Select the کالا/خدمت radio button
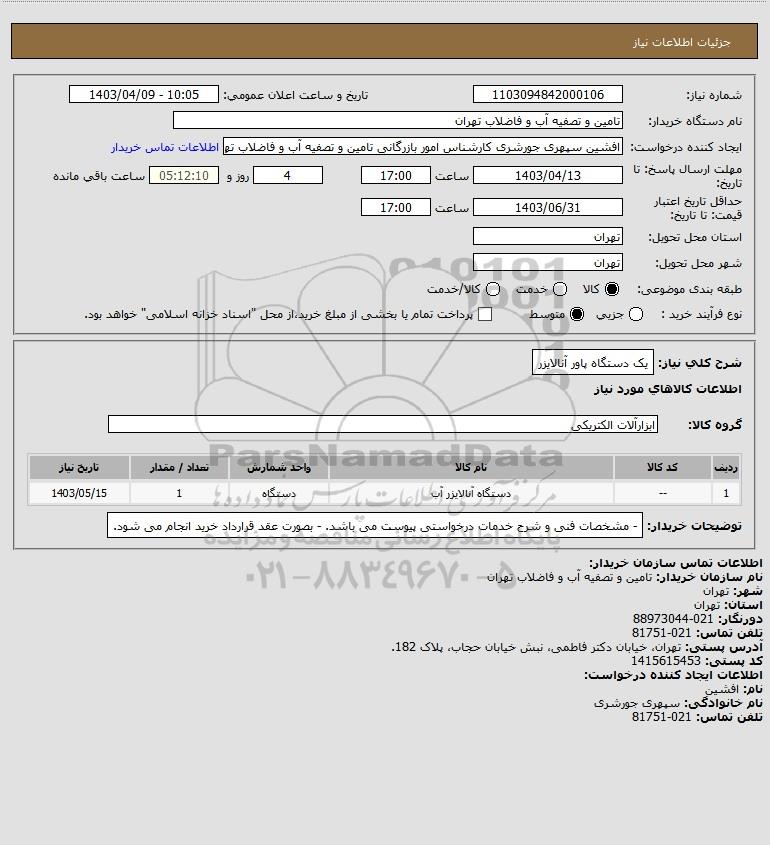This screenshot has width=770, height=845. pos(492,289)
